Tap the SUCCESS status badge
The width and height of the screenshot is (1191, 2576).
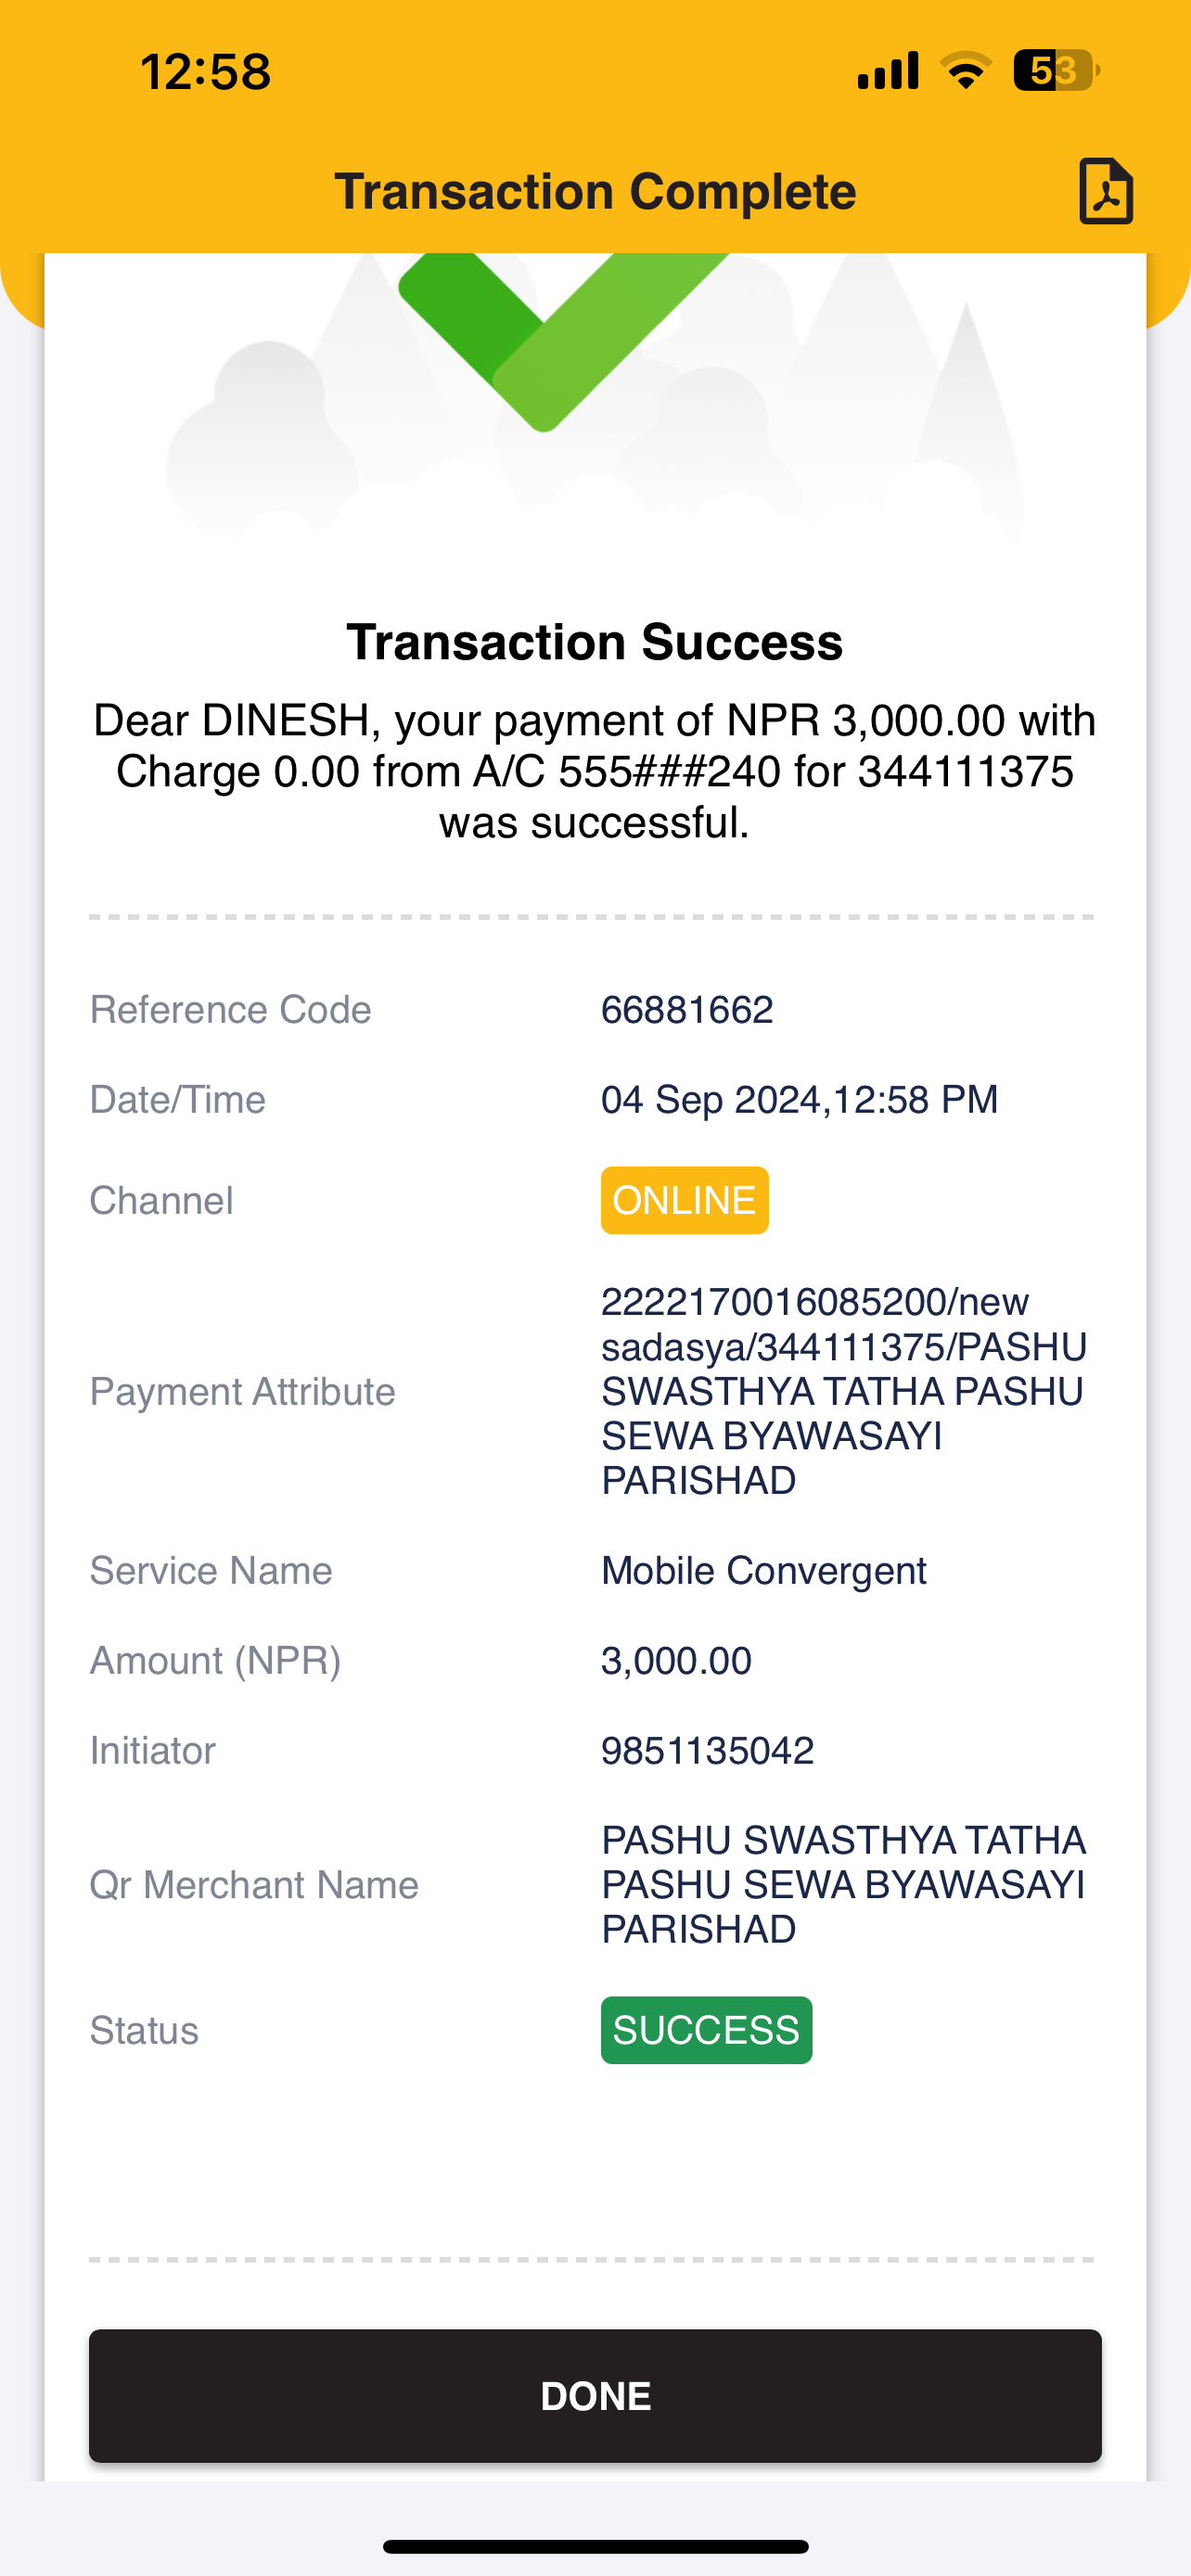click(x=706, y=2030)
